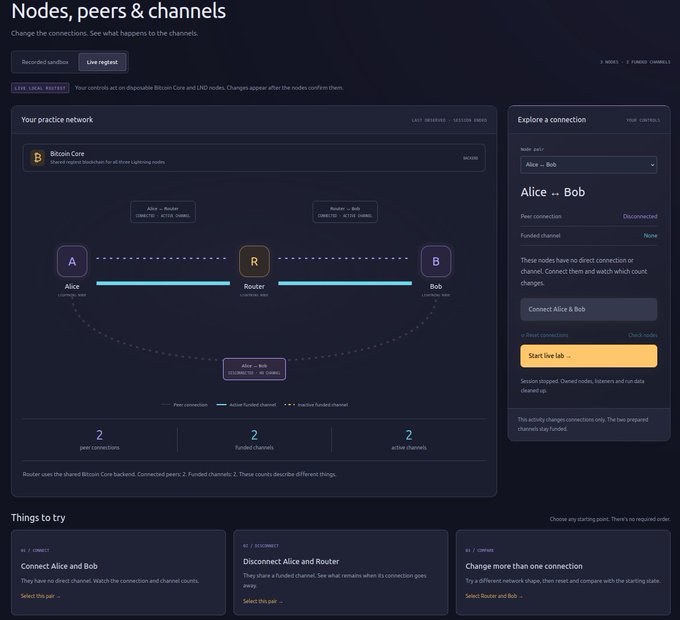Click the LIVE LOCAL REGTEST badge
680x620 pixels.
40,88
